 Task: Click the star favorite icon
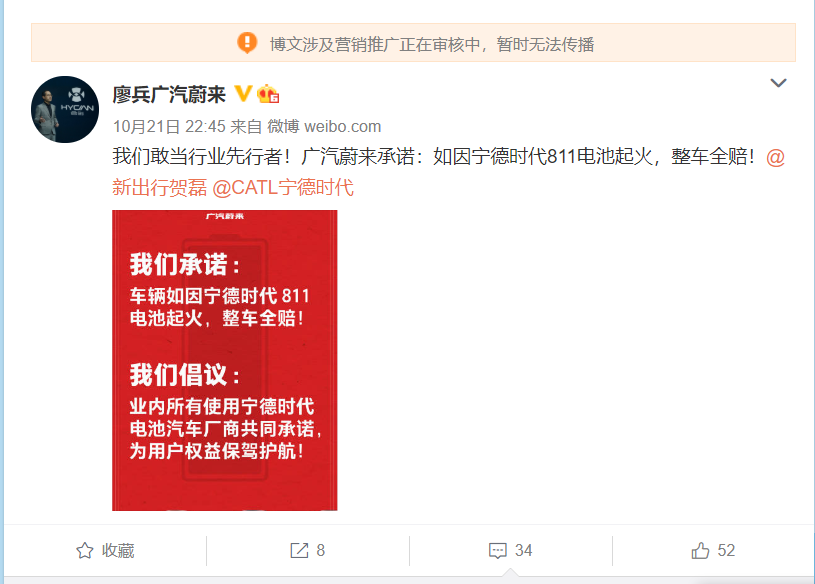click(85, 550)
